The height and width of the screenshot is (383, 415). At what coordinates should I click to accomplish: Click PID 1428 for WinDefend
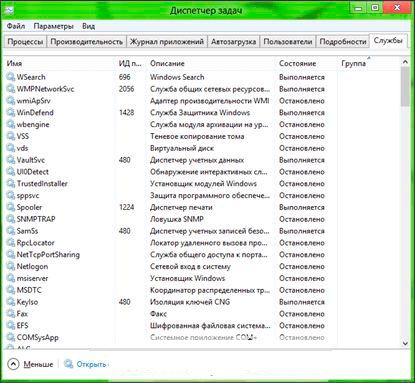point(127,113)
